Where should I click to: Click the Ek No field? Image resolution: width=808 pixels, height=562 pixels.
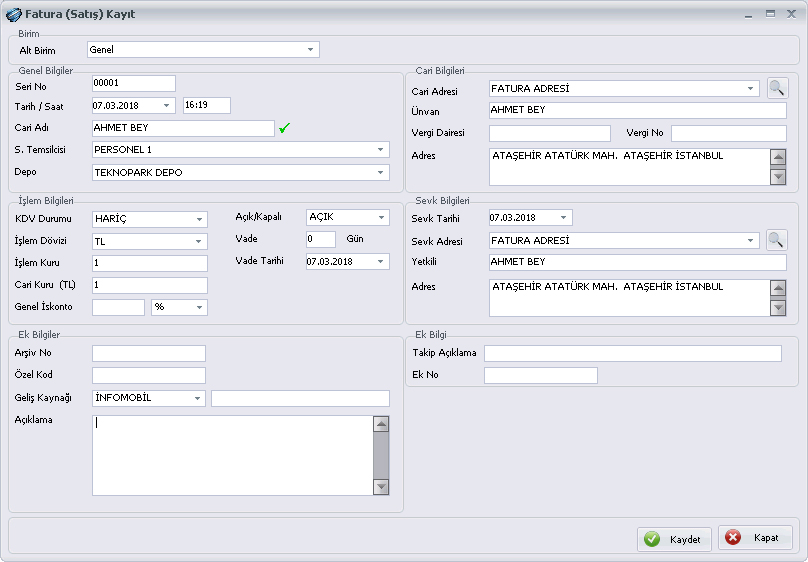point(541,375)
